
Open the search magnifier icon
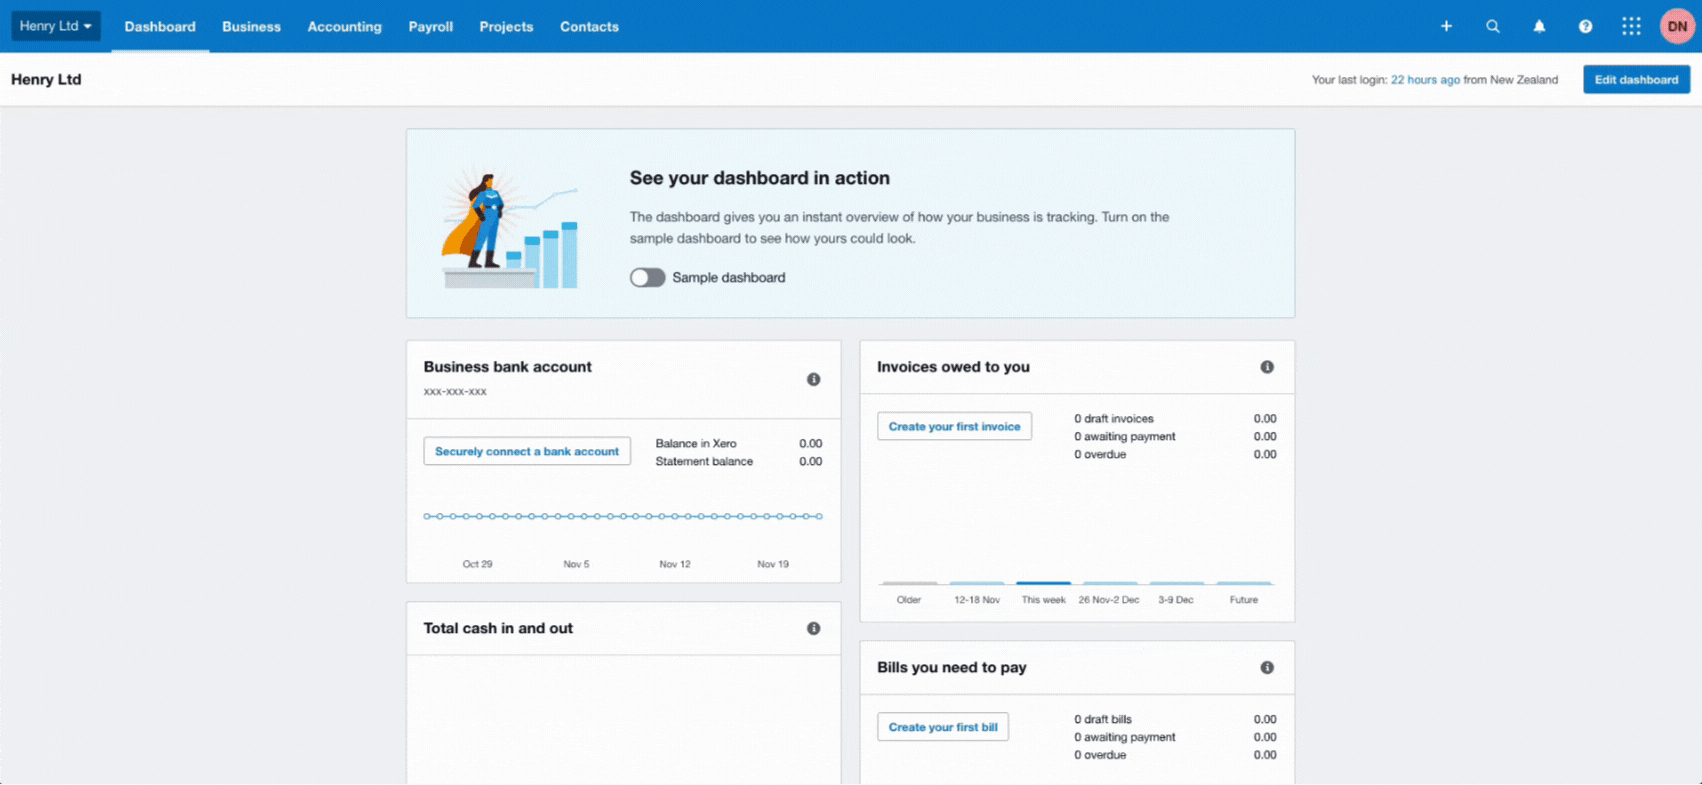click(x=1493, y=26)
